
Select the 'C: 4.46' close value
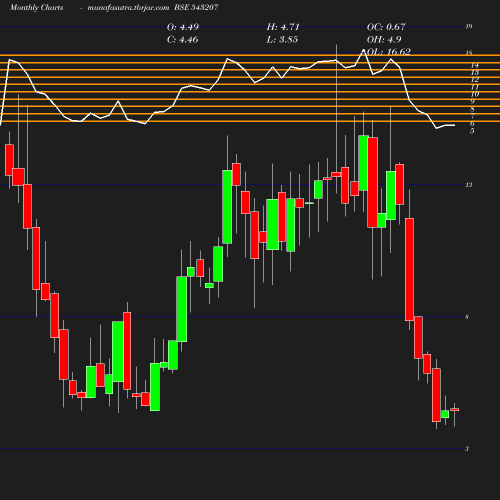coord(182,40)
